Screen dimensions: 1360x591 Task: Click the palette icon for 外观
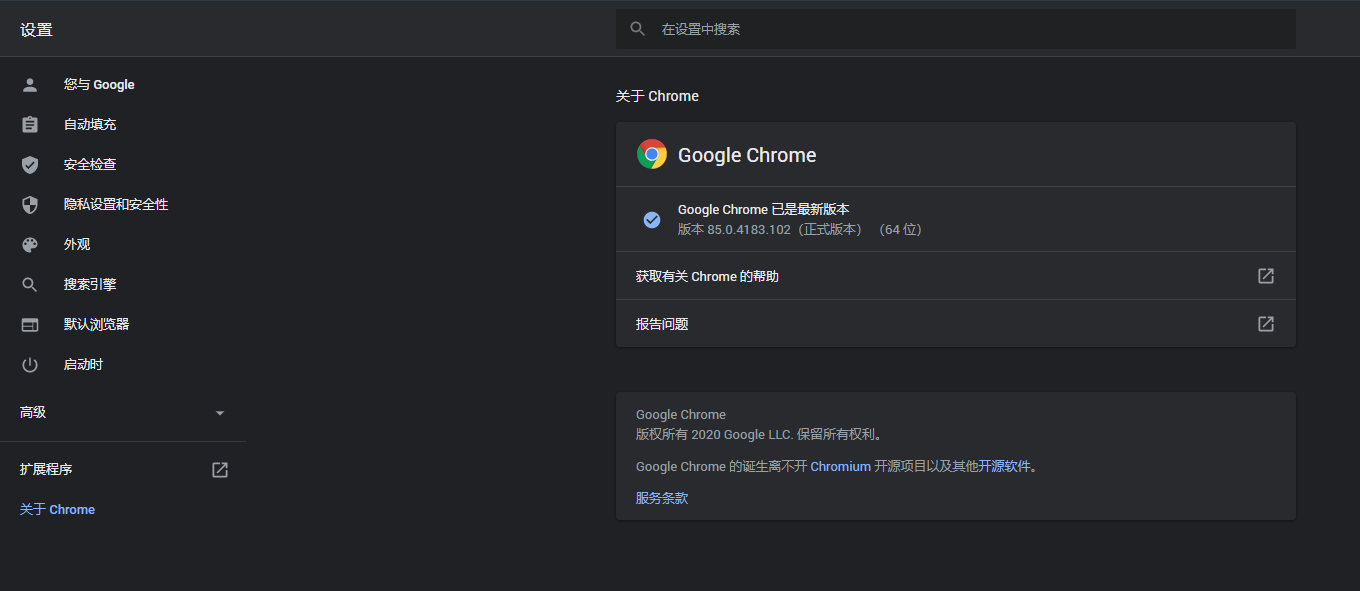30,245
